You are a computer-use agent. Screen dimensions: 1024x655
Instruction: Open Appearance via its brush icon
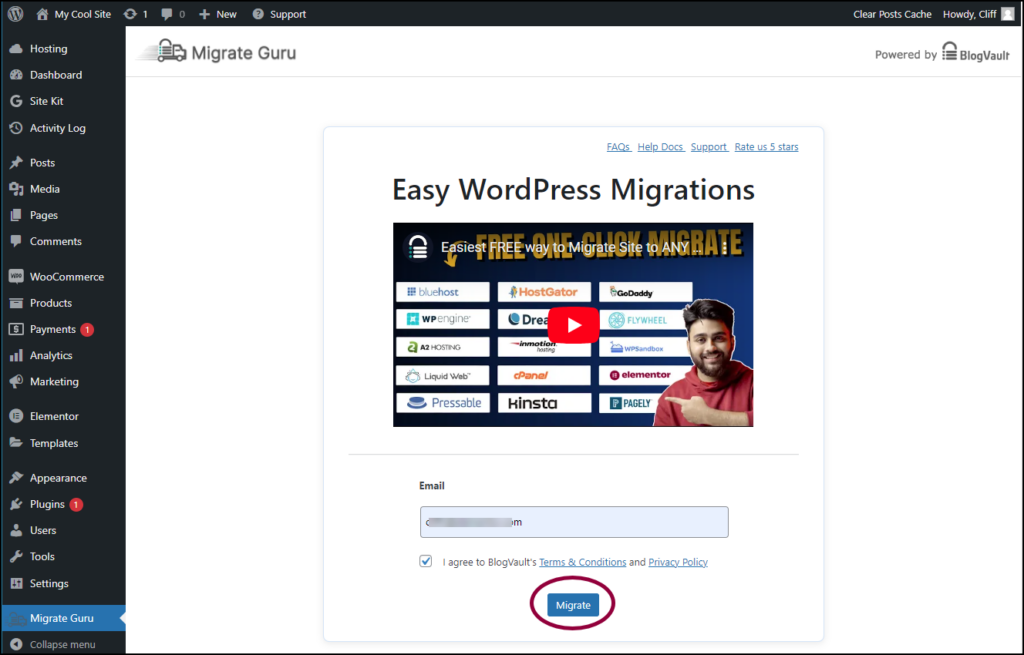coord(18,477)
